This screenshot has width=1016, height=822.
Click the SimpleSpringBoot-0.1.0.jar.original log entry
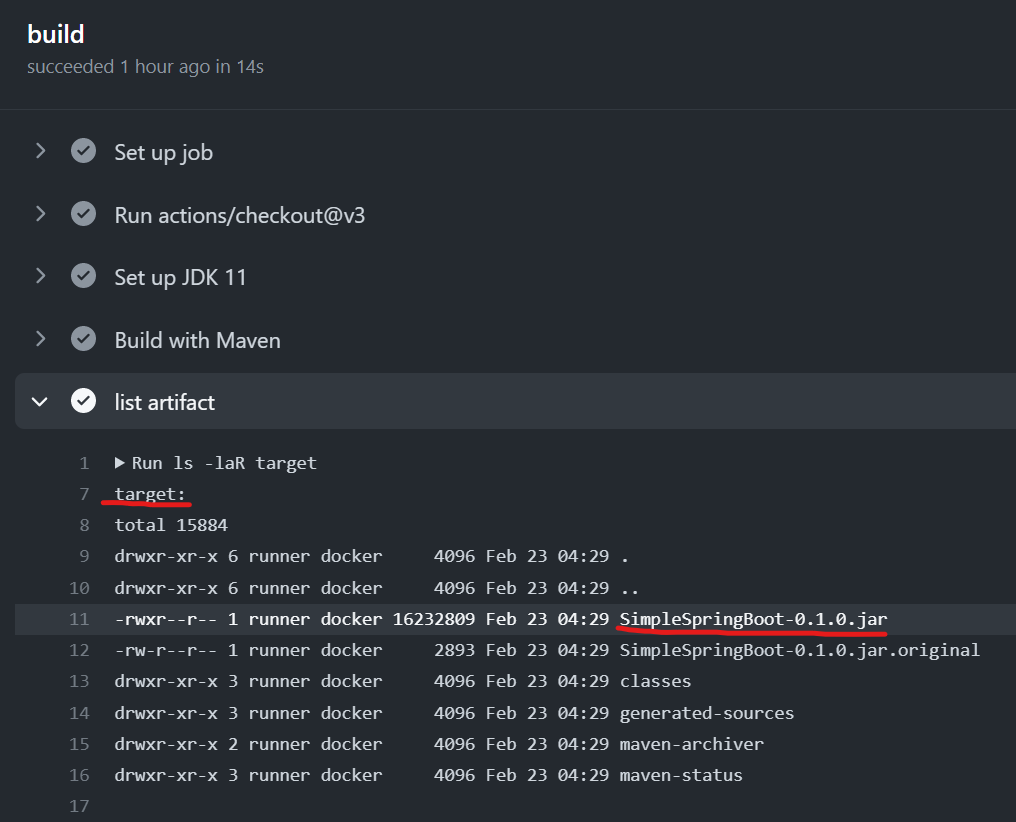tap(800, 650)
